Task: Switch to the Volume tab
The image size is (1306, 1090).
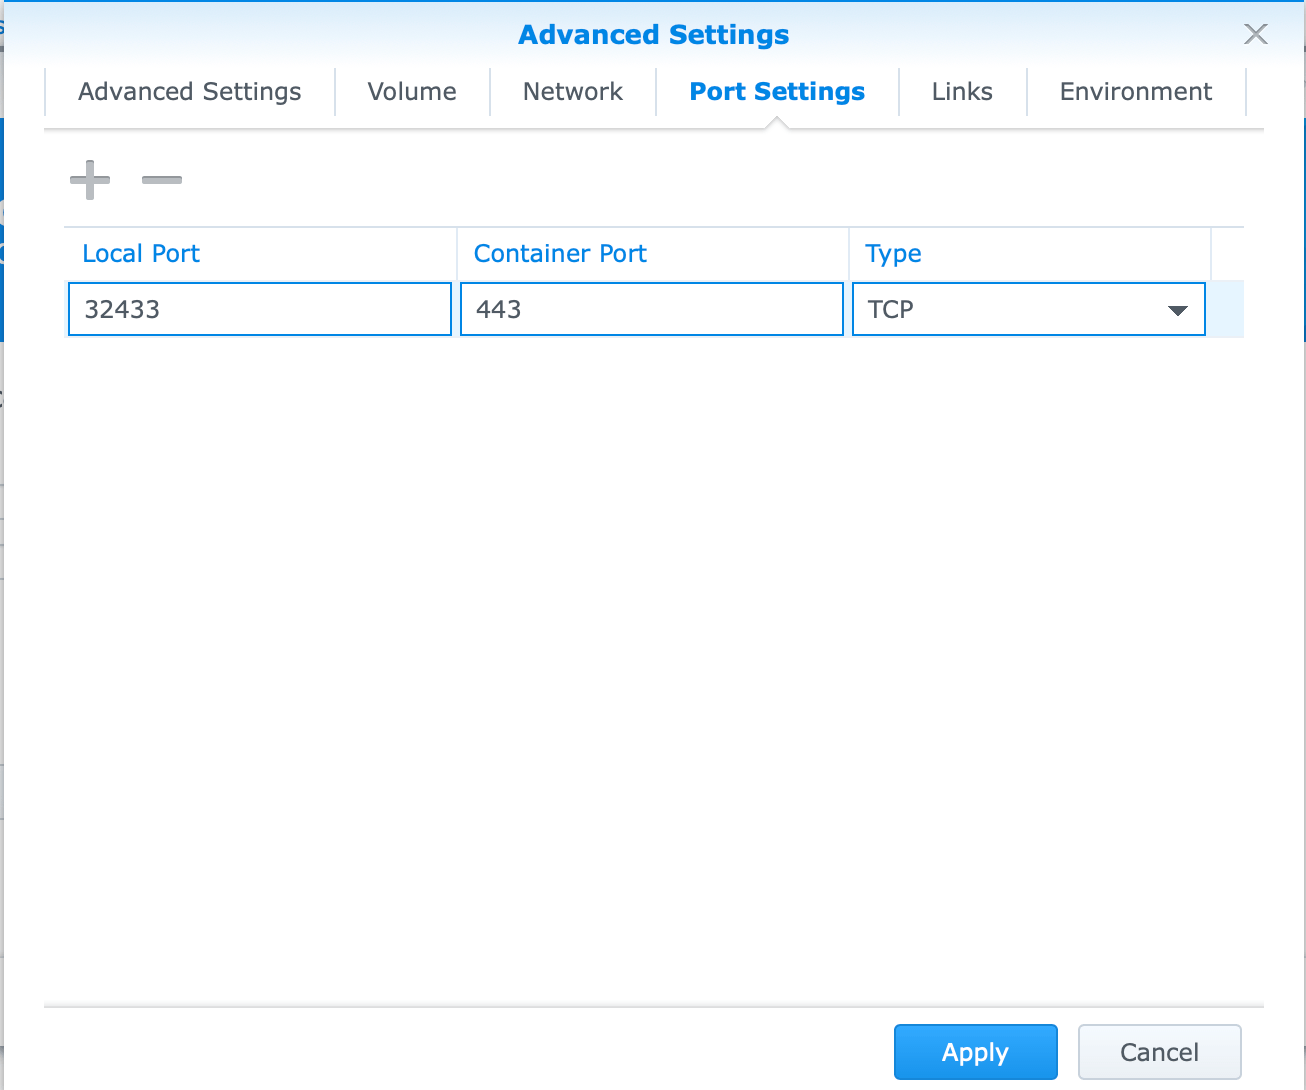Action: (x=411, y=91)
